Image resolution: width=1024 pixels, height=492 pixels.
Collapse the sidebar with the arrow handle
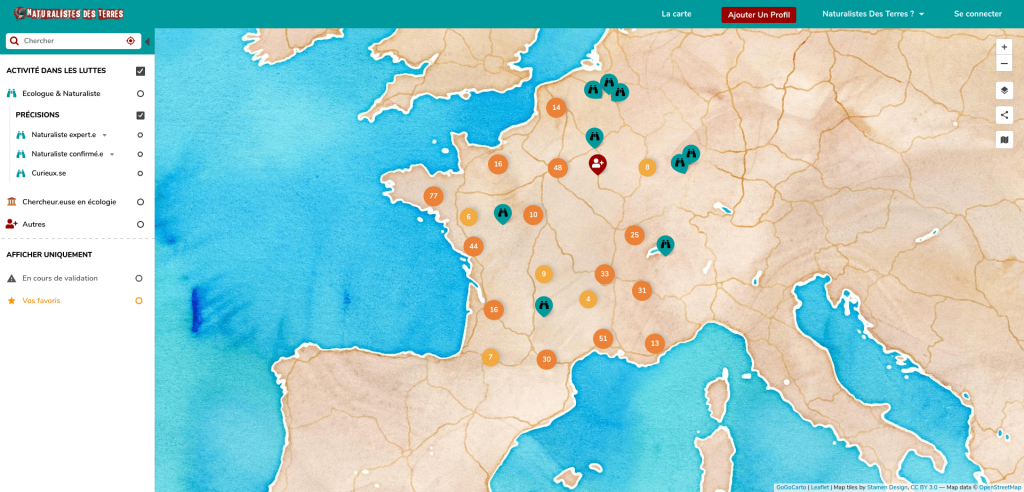[148, 41]
